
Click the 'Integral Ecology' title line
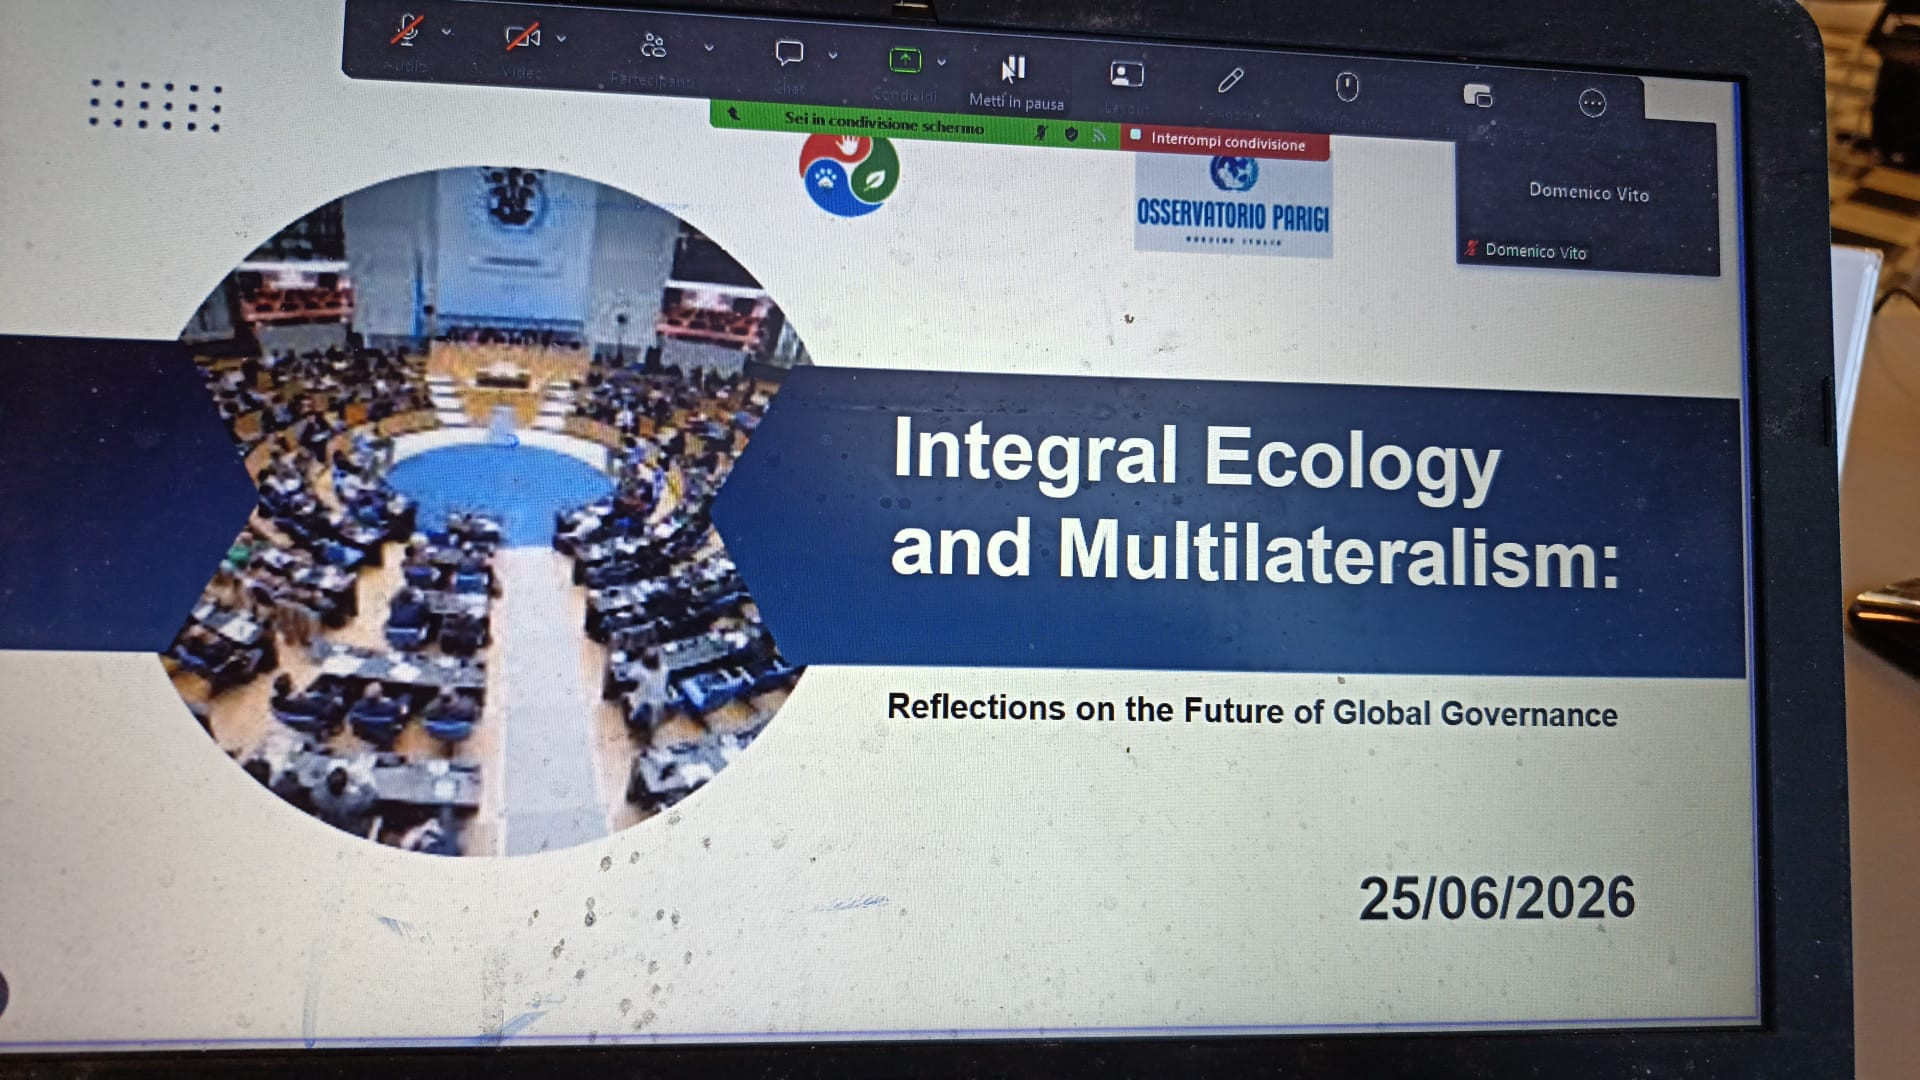[1196, 457]
